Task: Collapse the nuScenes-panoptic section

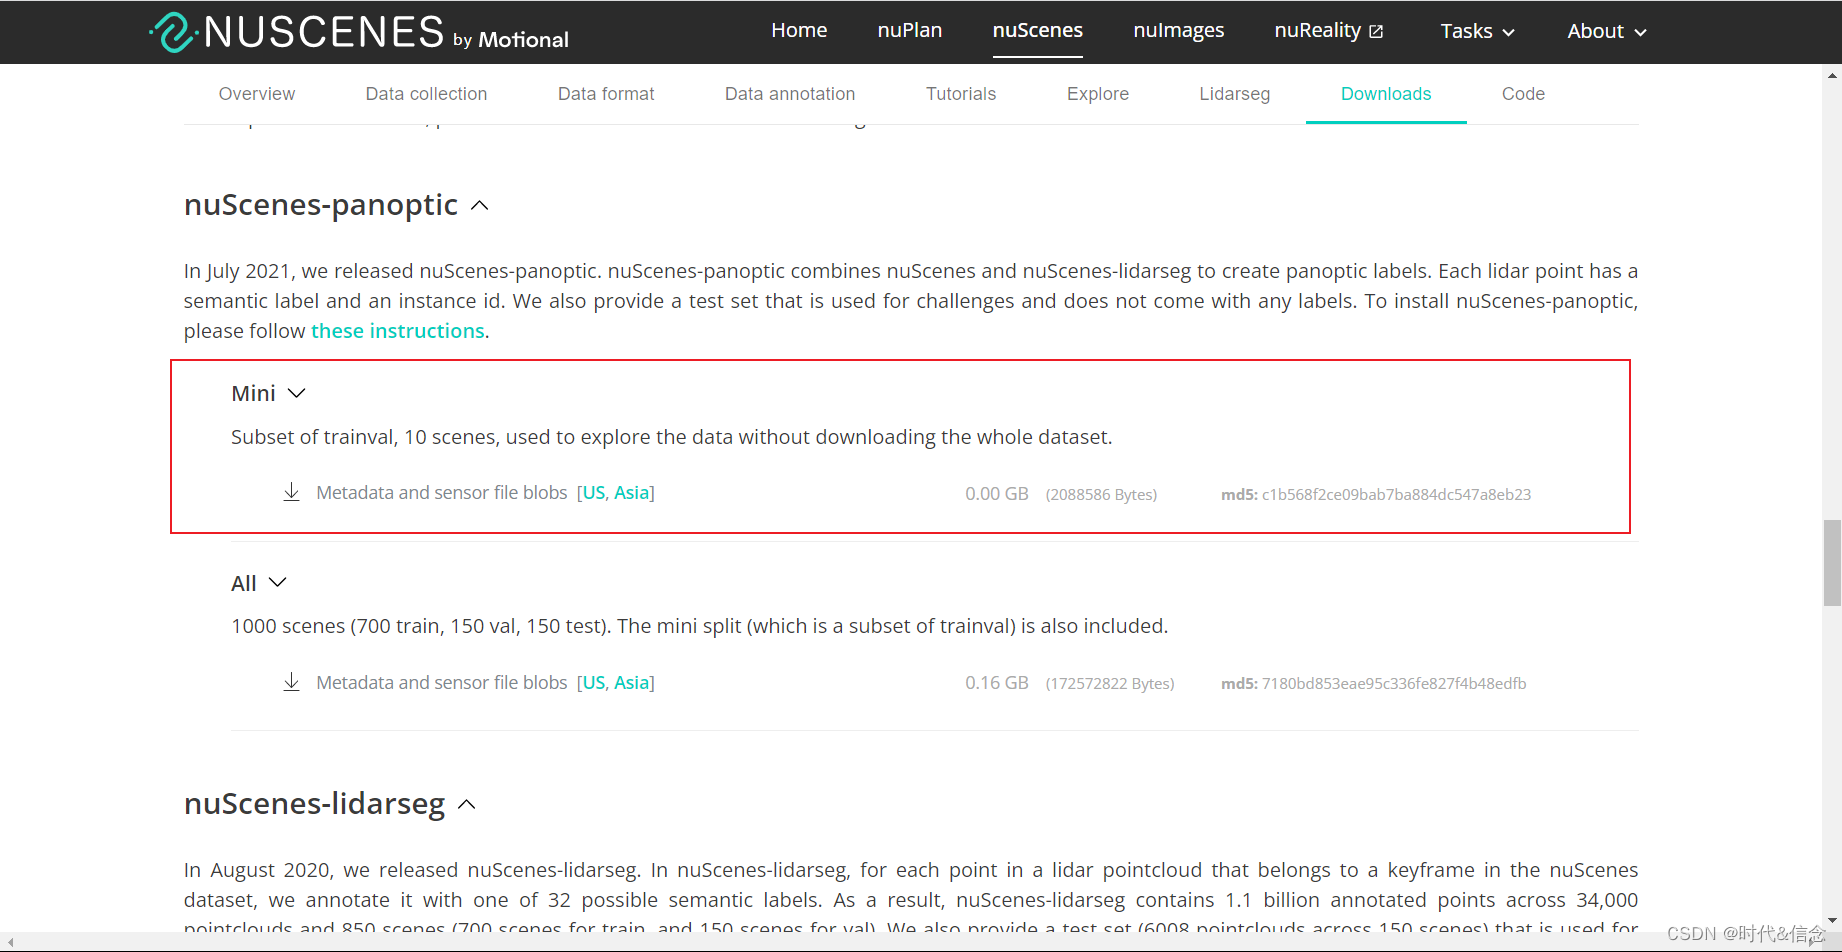Action: tap(480, 205)
